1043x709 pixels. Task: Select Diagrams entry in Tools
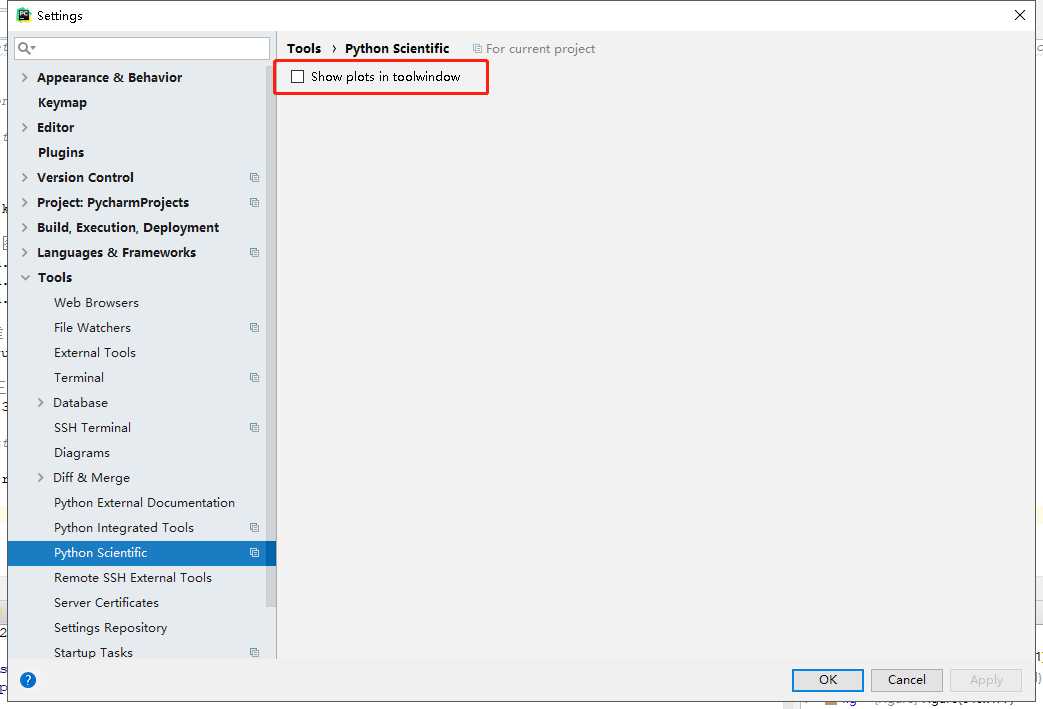pyautogui.click(x=82, y=453)
